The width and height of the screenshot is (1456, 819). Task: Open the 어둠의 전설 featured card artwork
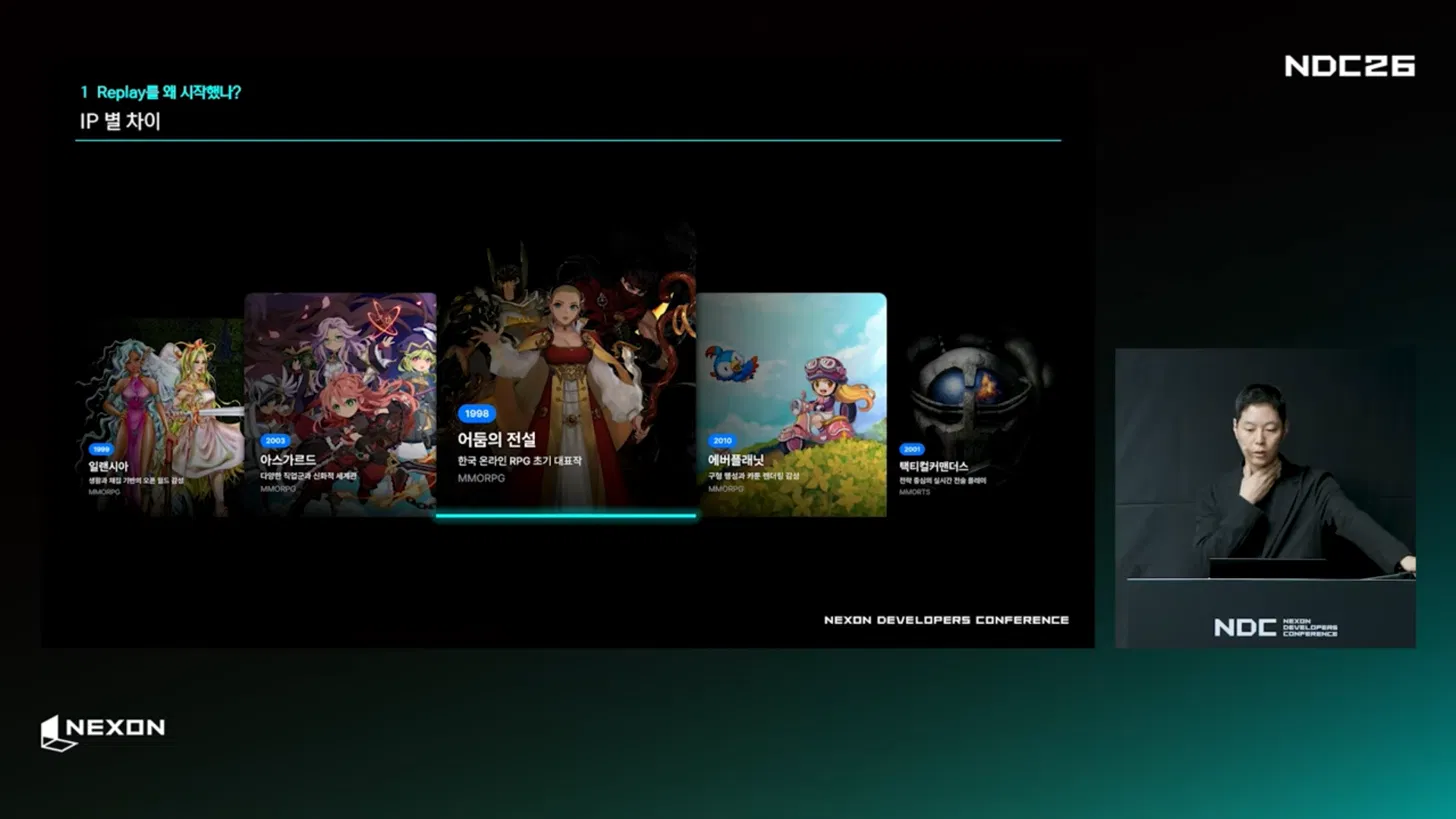point(566,367)
